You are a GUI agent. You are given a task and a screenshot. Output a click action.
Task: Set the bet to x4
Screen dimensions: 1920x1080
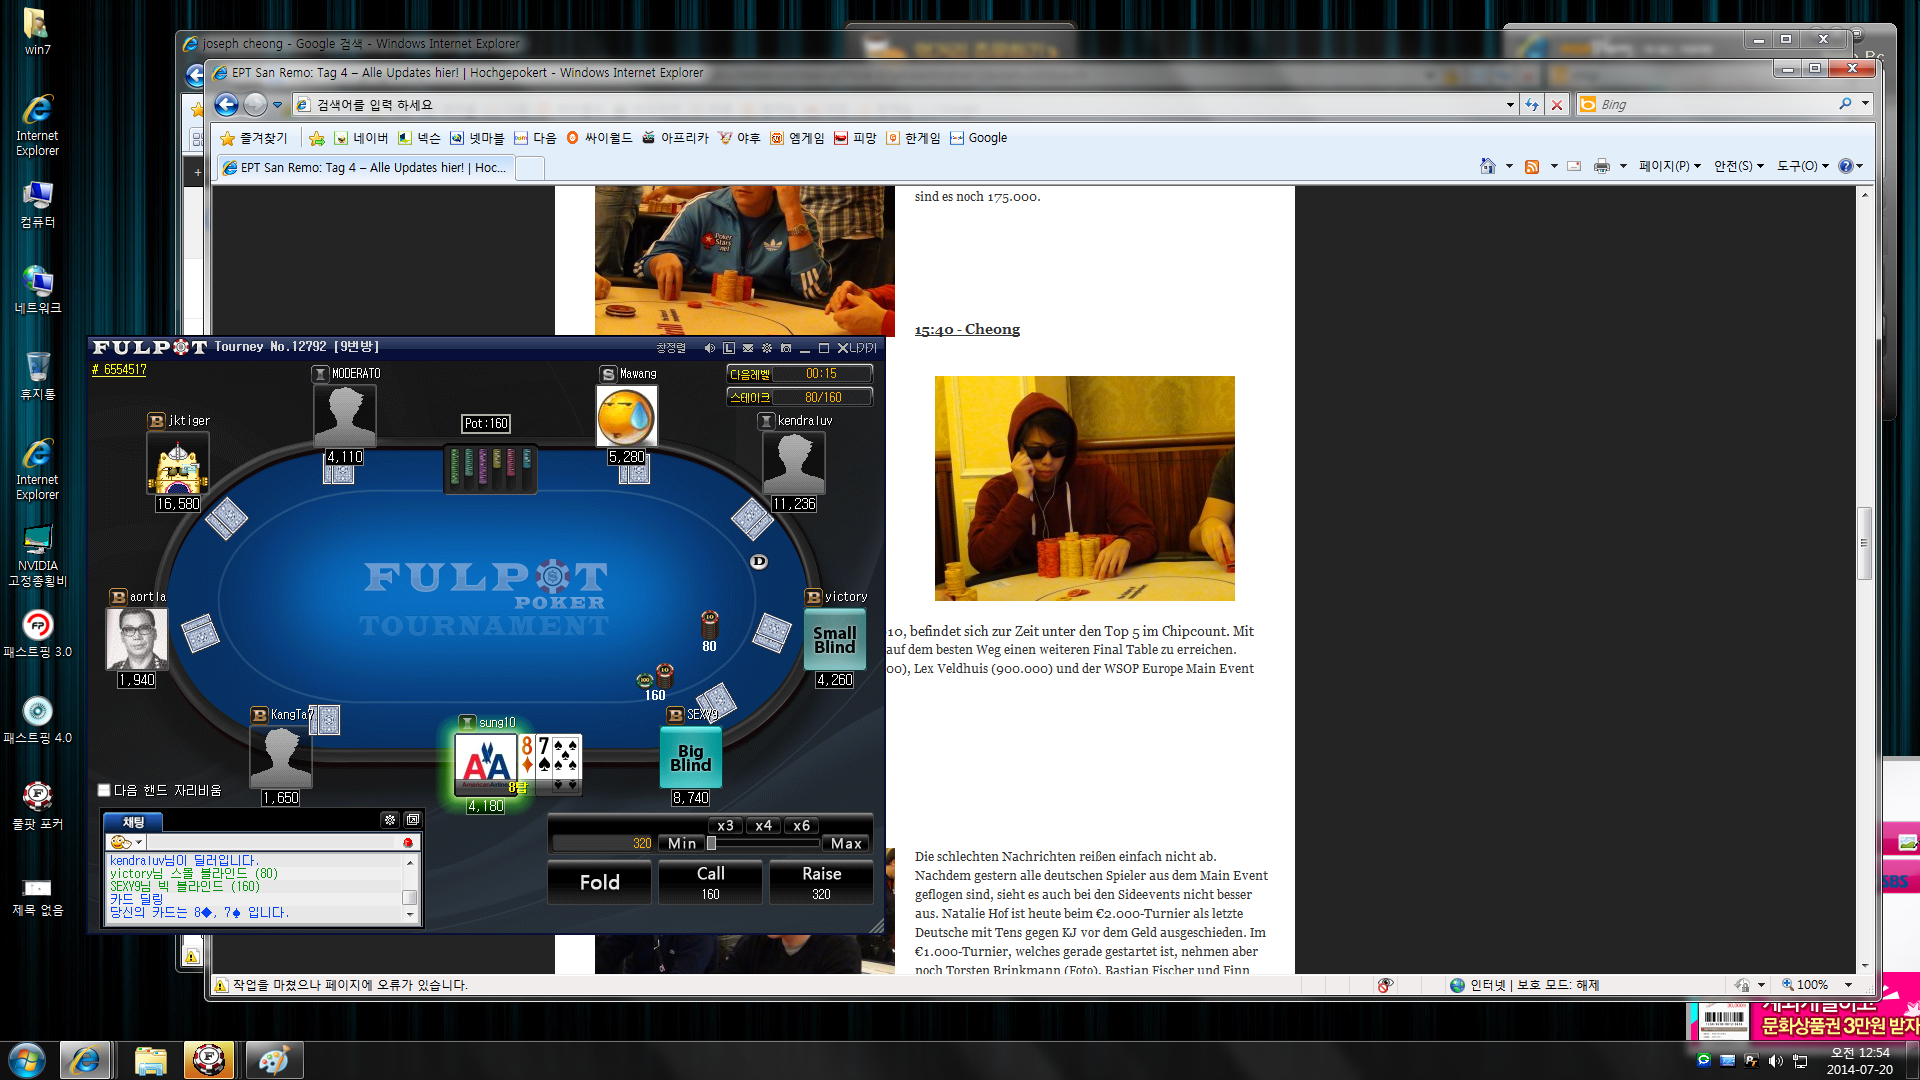(763, 826)
